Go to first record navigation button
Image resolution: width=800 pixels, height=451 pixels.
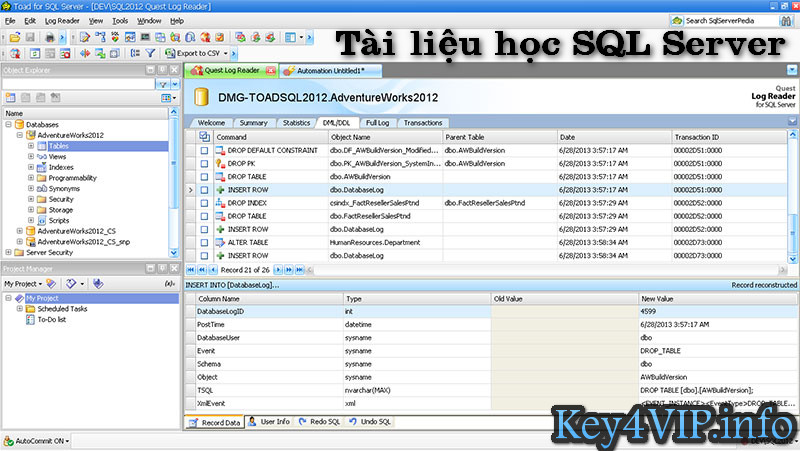pos(191,270)
